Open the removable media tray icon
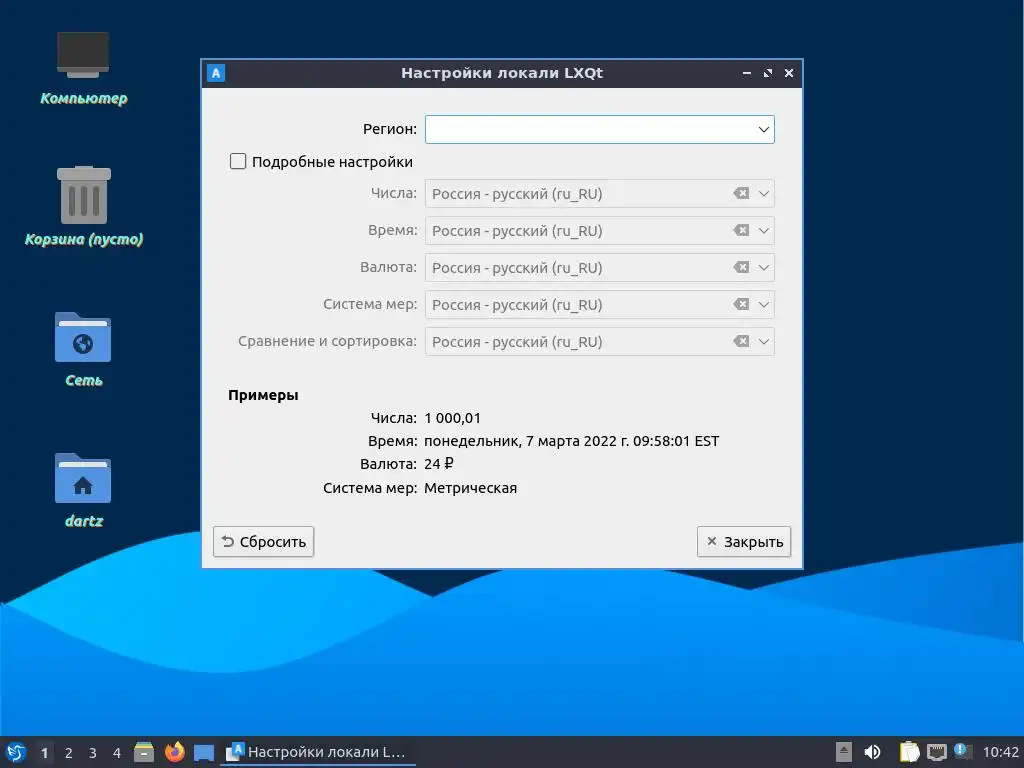Screen dimensions: 1024x768 844,752
